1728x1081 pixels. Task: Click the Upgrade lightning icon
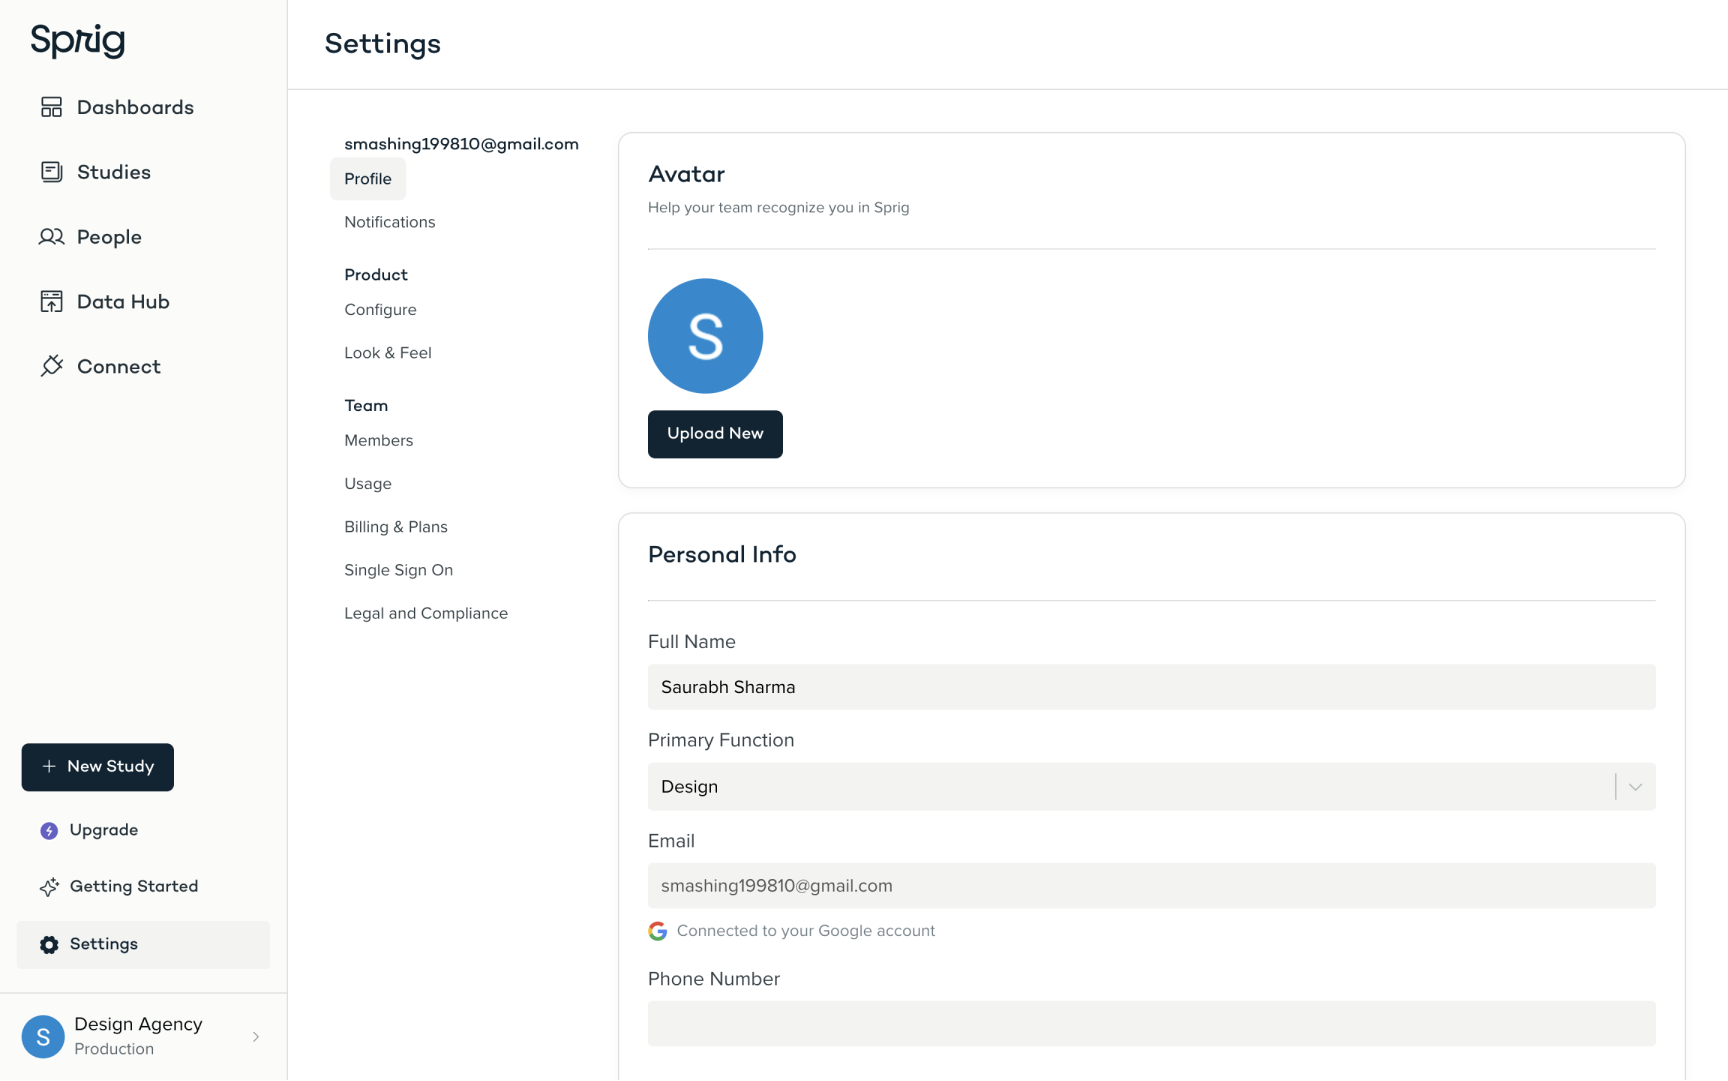click(x=47, y=830)
